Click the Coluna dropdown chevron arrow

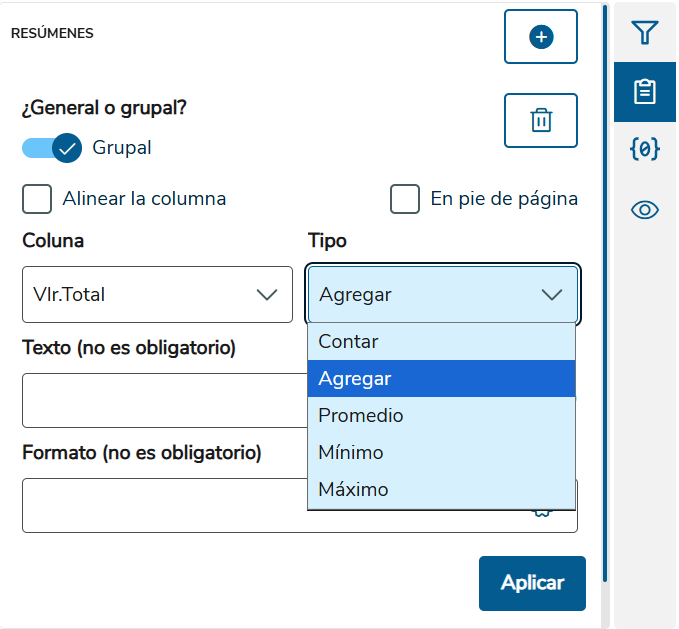[x=267, y=295]
